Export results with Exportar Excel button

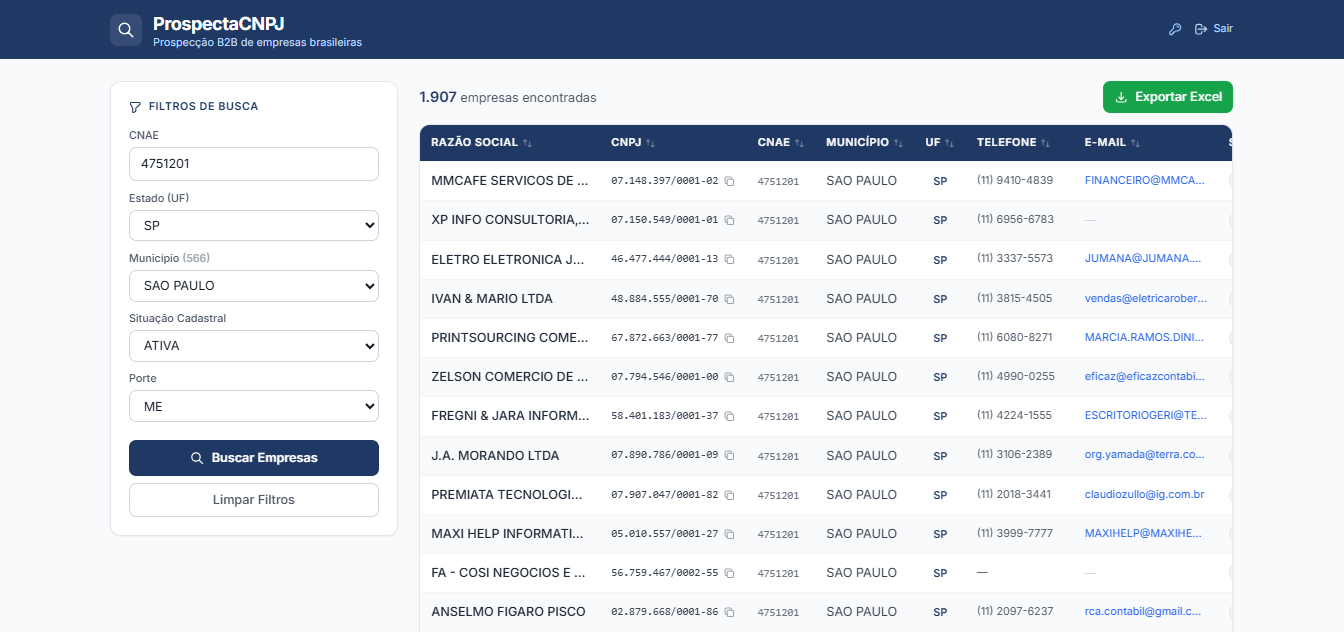tap(1168, 97)
